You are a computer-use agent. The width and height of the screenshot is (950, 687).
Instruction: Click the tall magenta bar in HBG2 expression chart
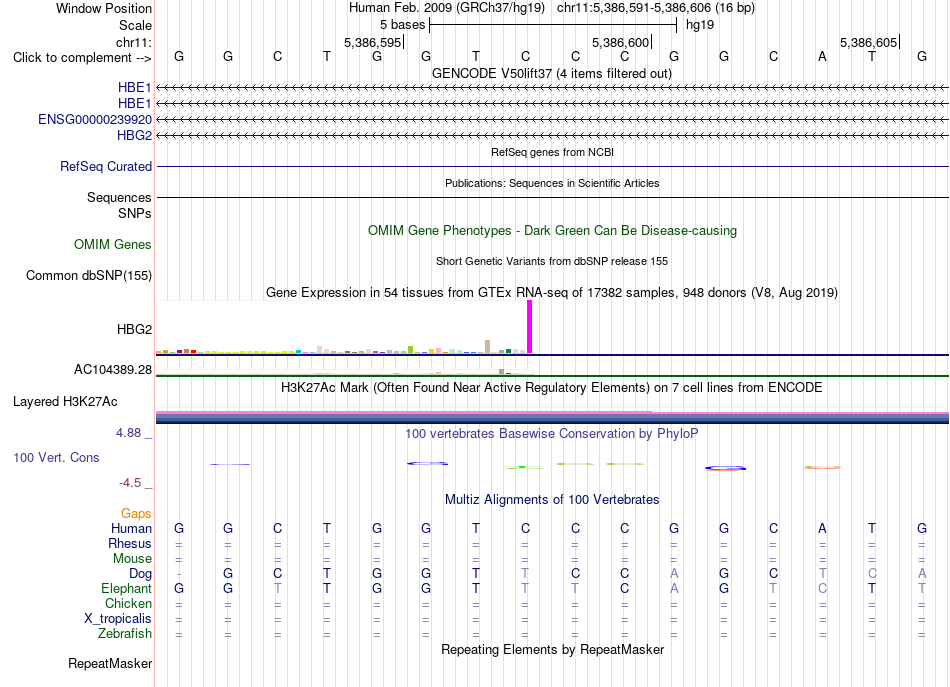point(530,327)
